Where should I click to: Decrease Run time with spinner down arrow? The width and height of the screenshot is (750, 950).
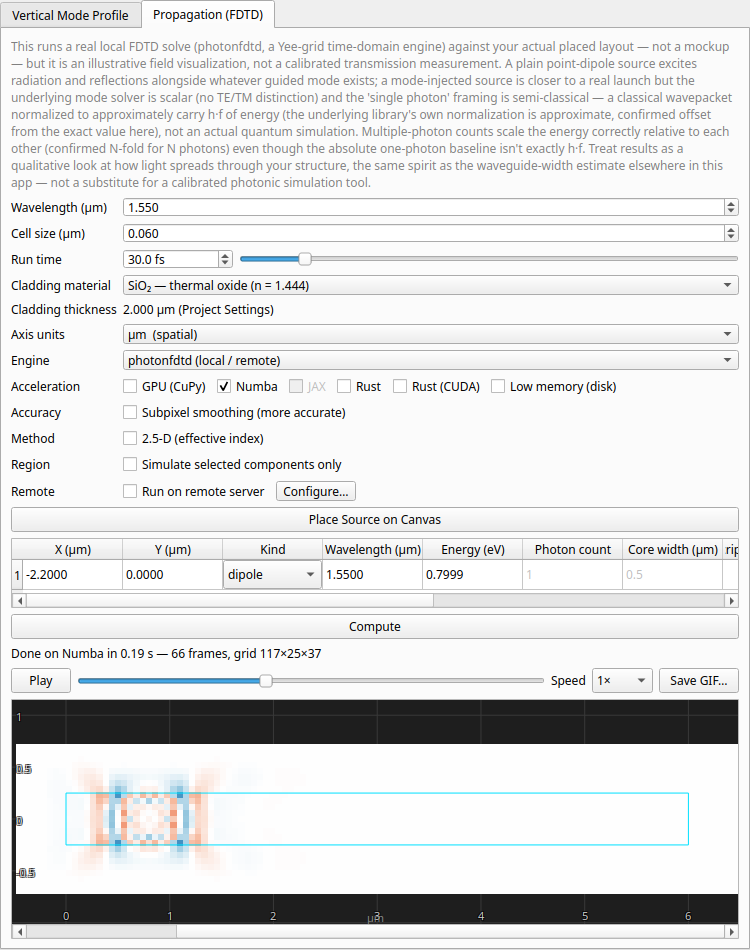[225, 264]
